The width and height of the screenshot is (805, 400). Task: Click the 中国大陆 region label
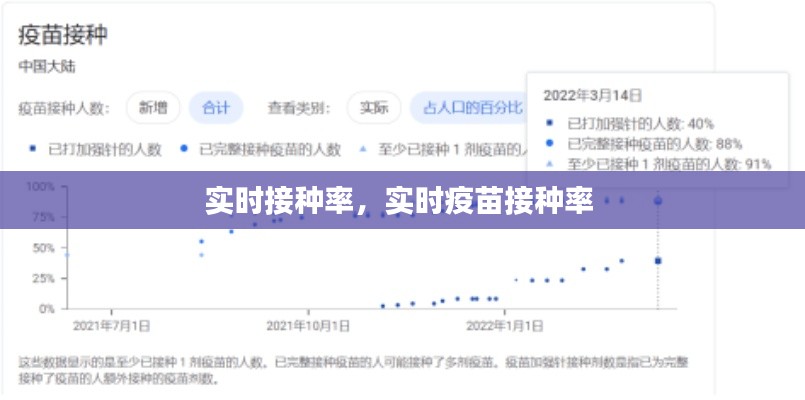[x=47, y=67]
